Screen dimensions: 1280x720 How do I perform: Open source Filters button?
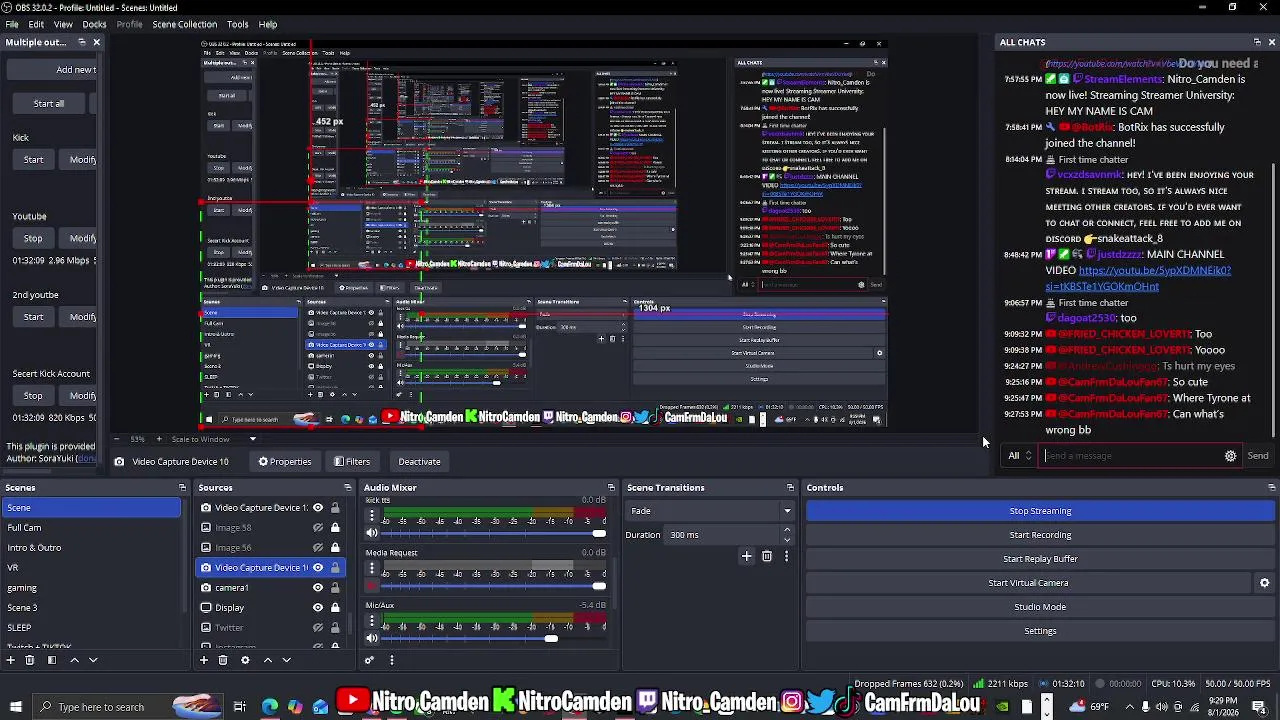click(352, 462)
